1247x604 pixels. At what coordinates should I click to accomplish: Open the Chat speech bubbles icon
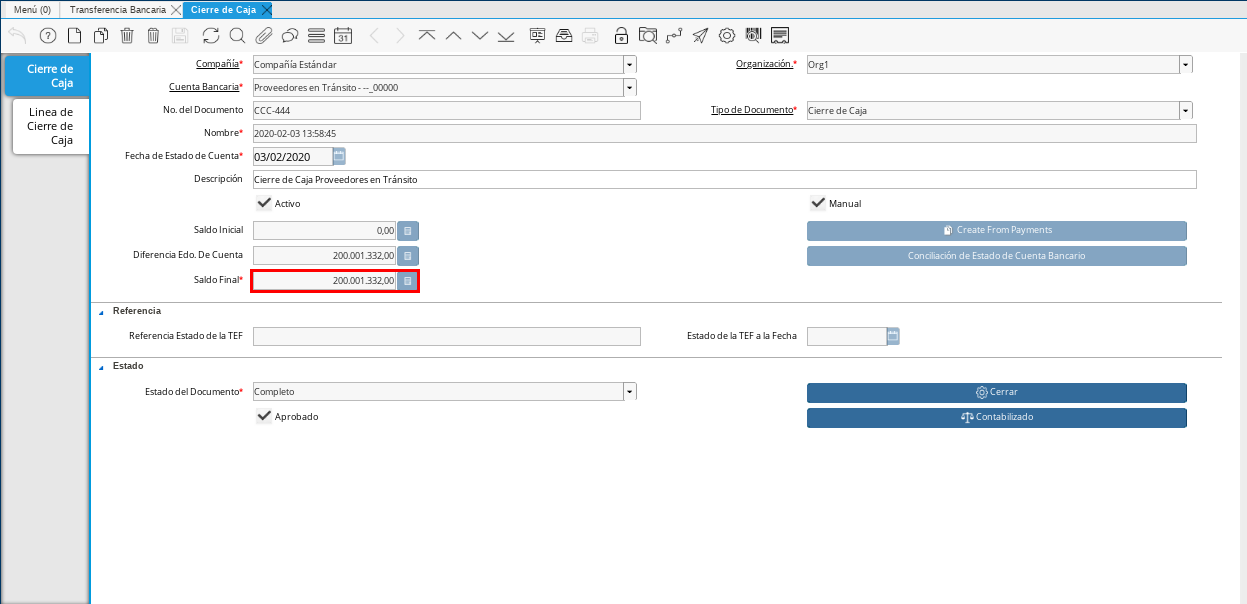click(x=290, y=36)
